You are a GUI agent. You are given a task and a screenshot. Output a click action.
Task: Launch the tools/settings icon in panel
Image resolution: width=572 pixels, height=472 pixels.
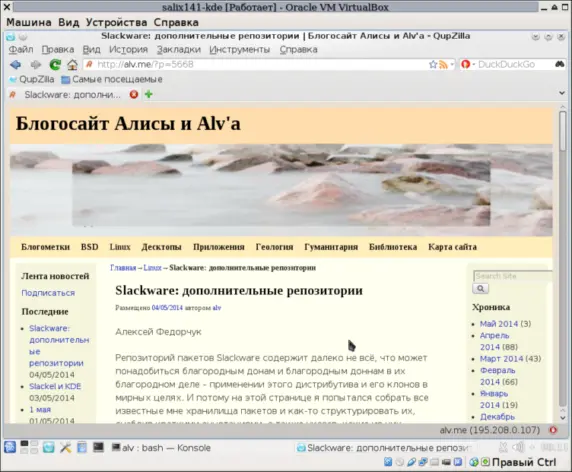point(66,448)
